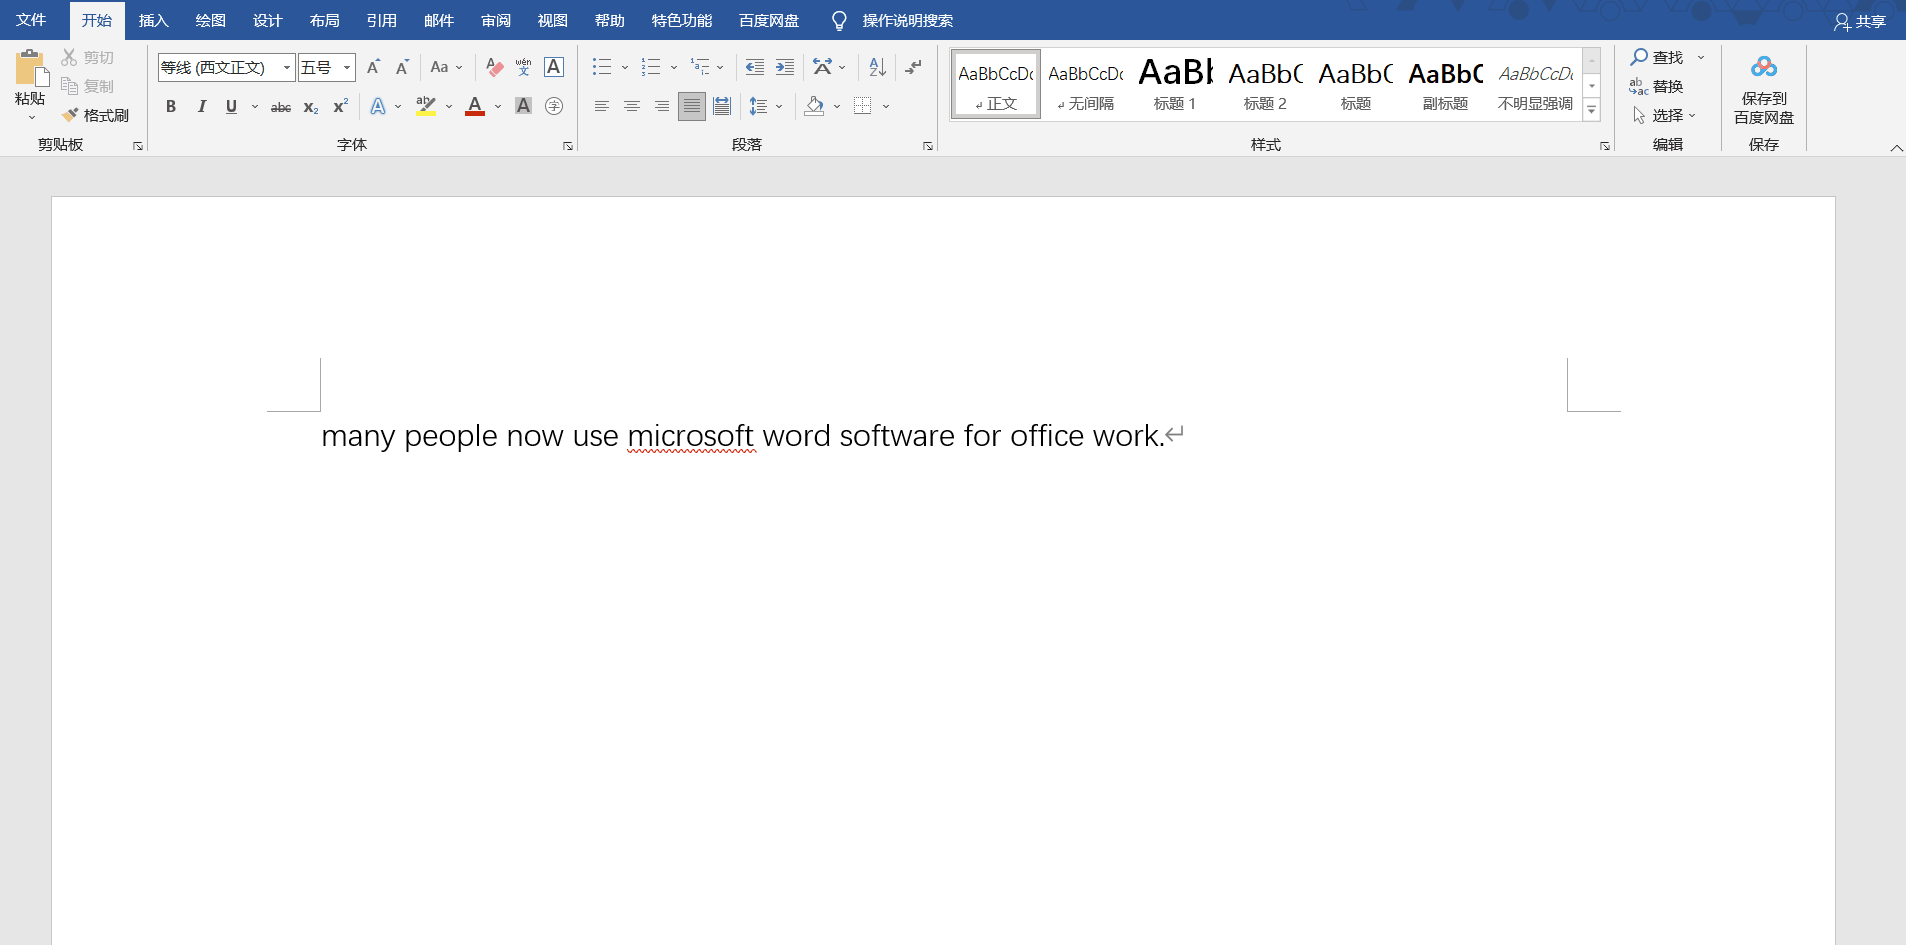Click Save to Baidu Netdisk icon
The height and width of the screenshot is (945, 1906).
(x=1764, y=67)
